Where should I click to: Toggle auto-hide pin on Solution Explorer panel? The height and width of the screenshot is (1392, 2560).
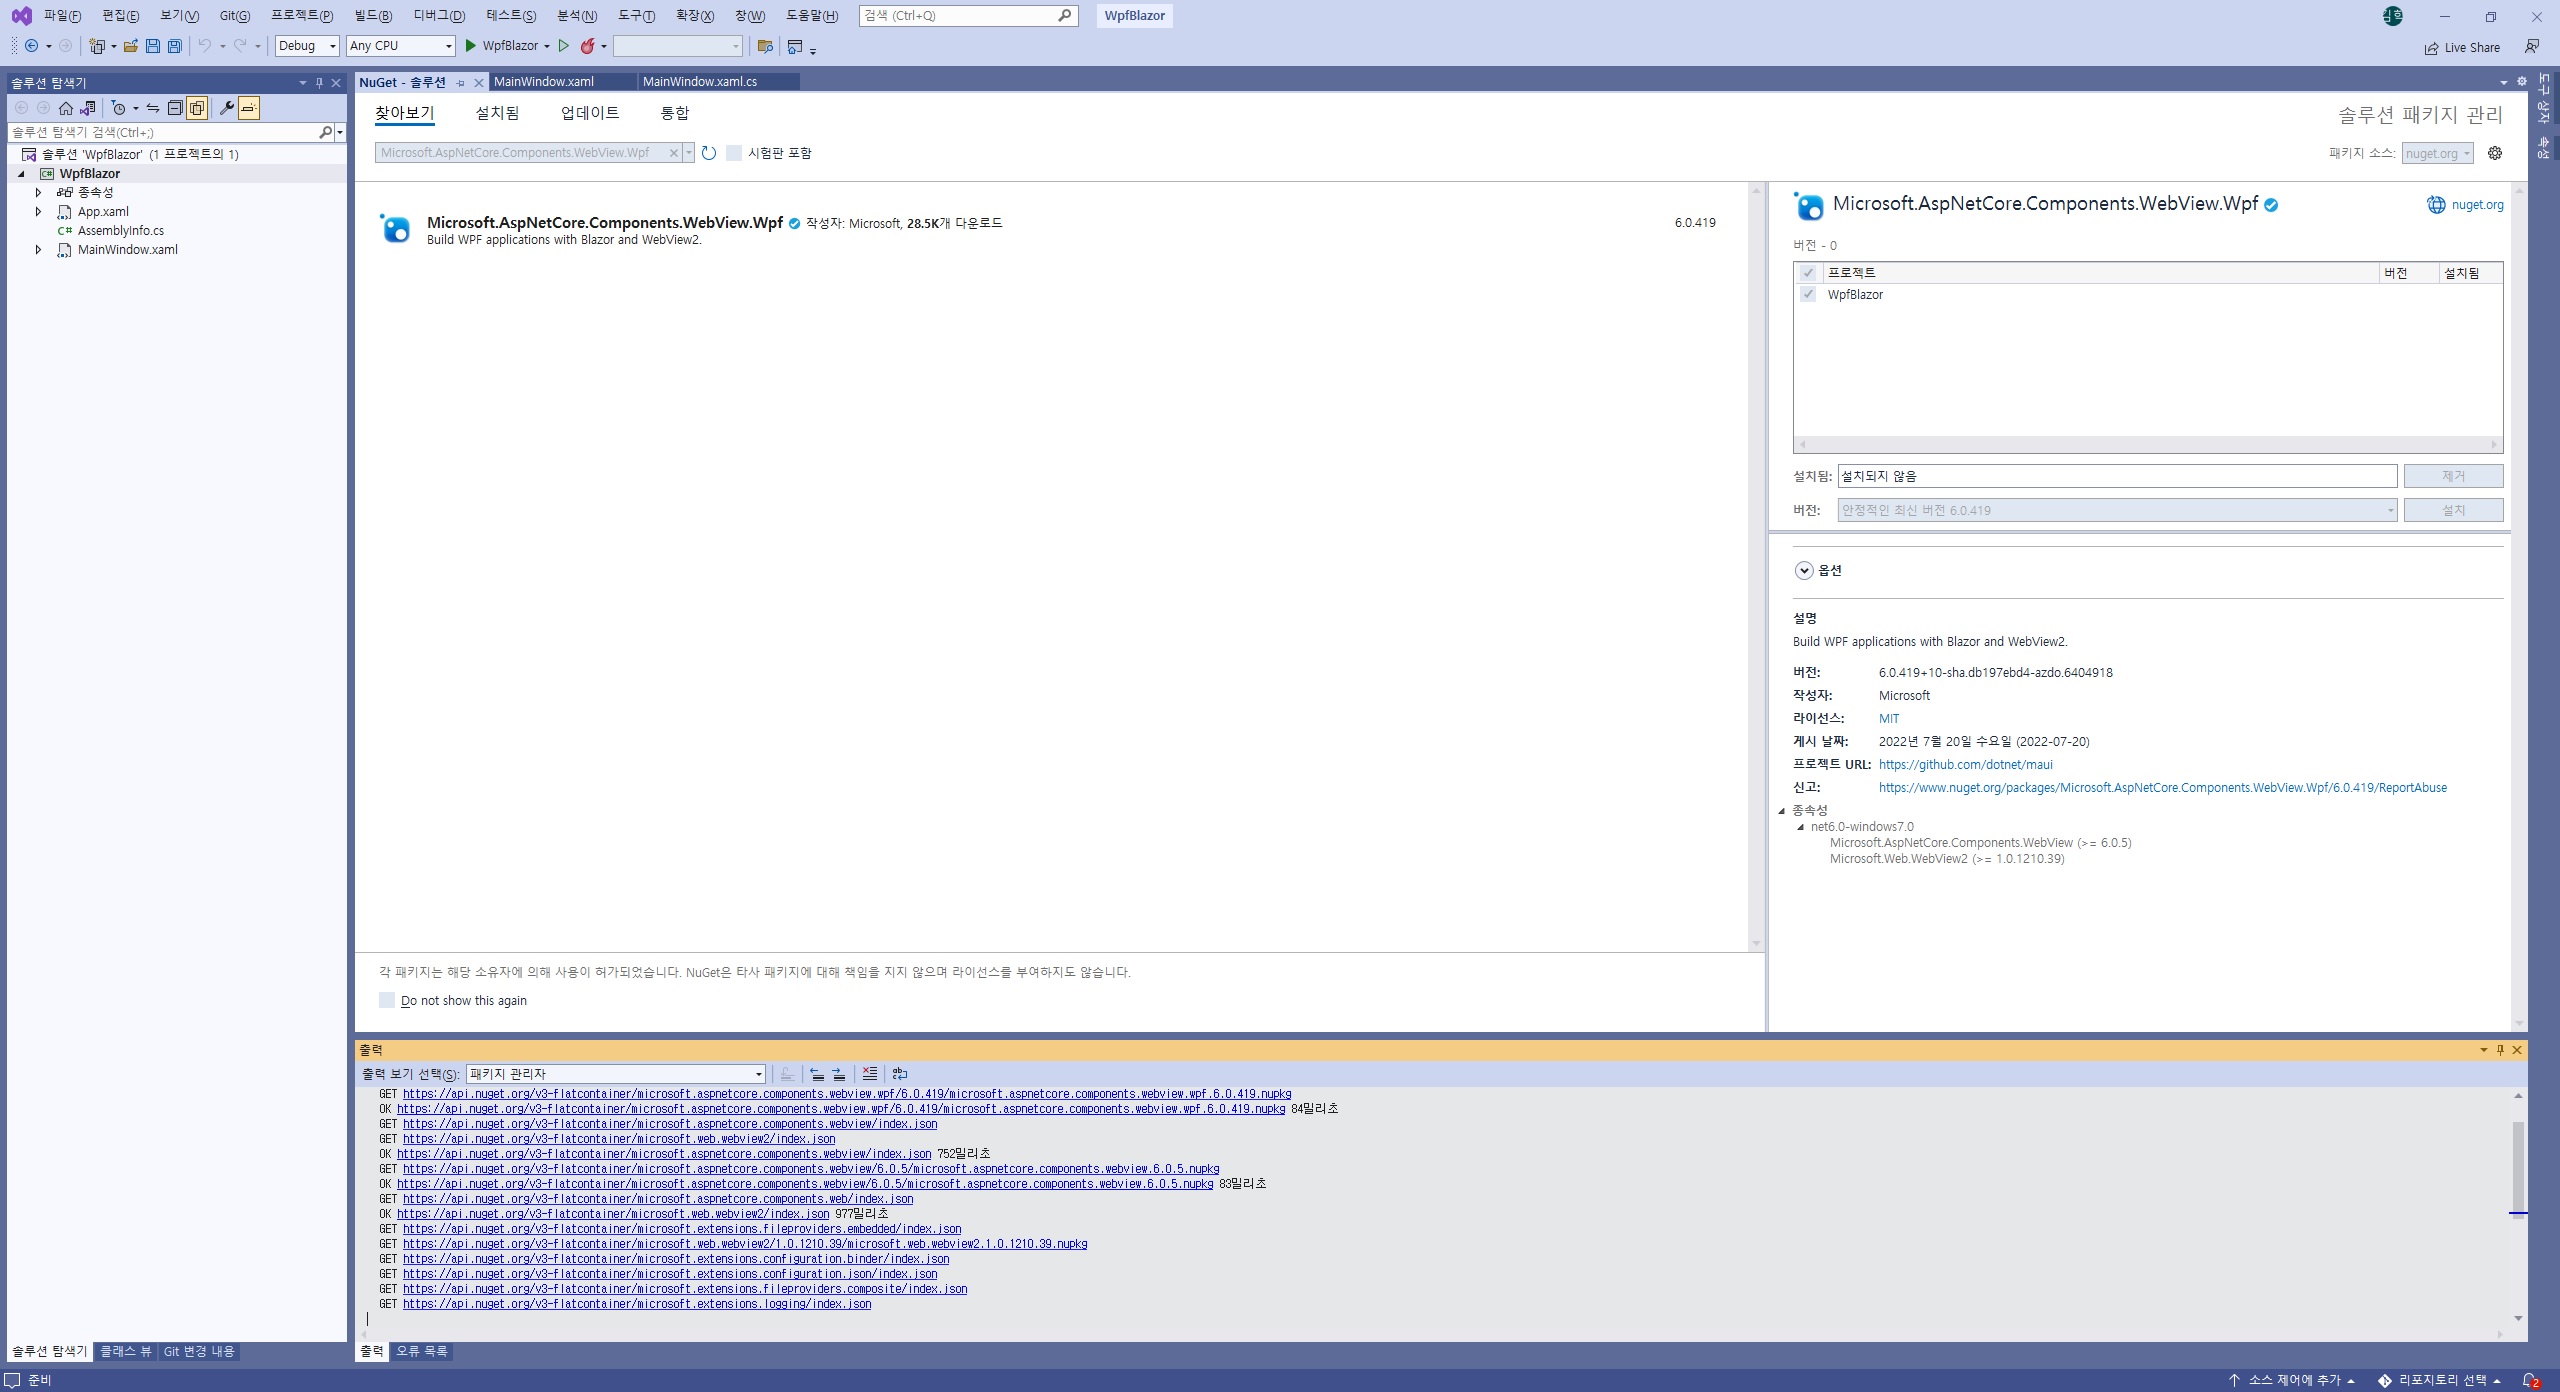coord(319,83)
